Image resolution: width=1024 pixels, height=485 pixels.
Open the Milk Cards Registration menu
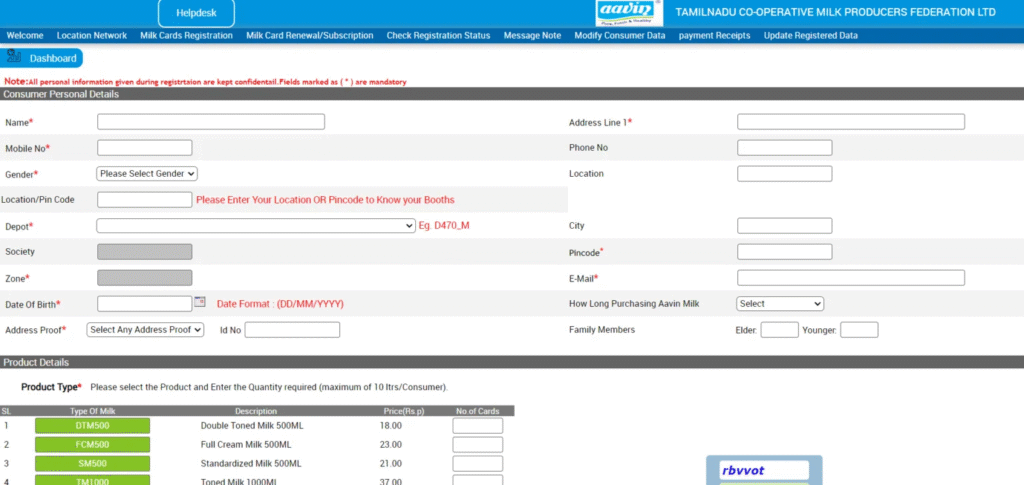[186, 36]
